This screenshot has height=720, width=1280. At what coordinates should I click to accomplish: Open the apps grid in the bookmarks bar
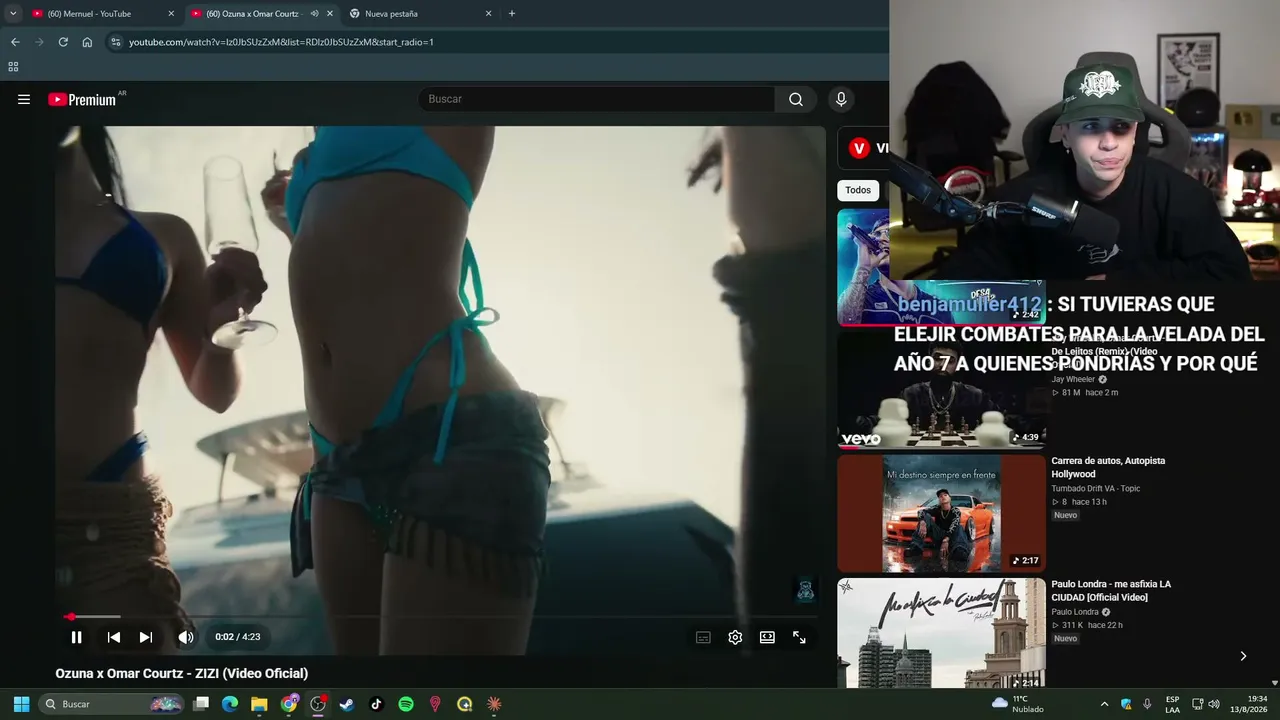tap(13, 67)
